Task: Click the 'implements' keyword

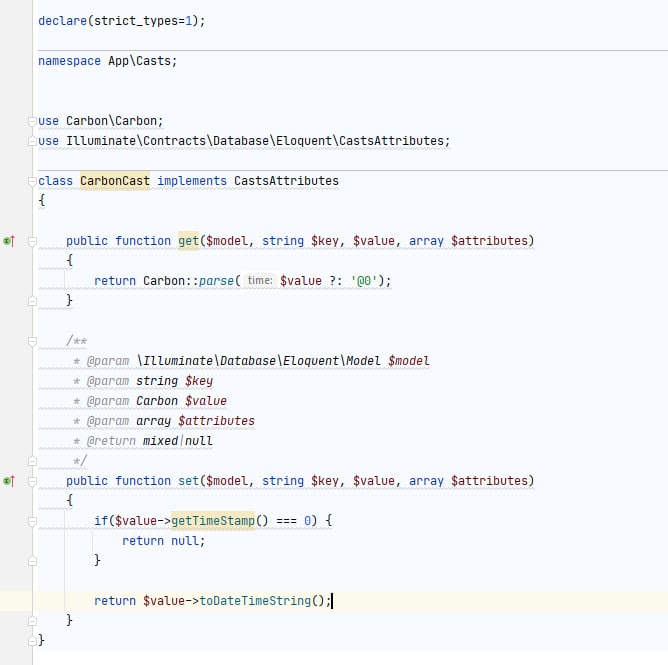Action: pos(192,181)
